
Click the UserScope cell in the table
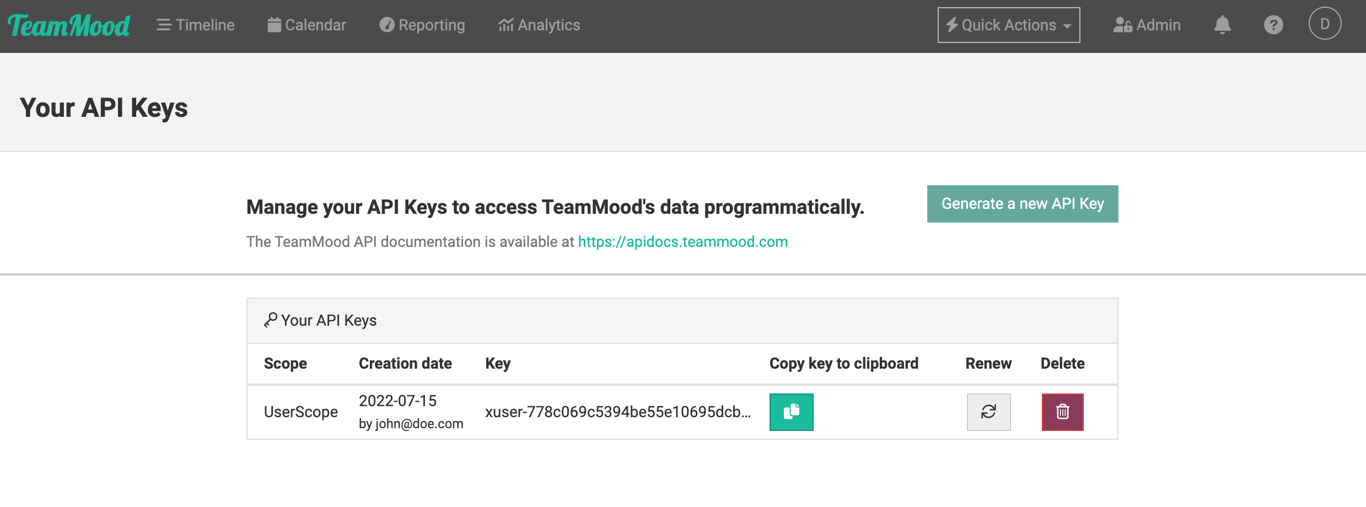(301, 412)
